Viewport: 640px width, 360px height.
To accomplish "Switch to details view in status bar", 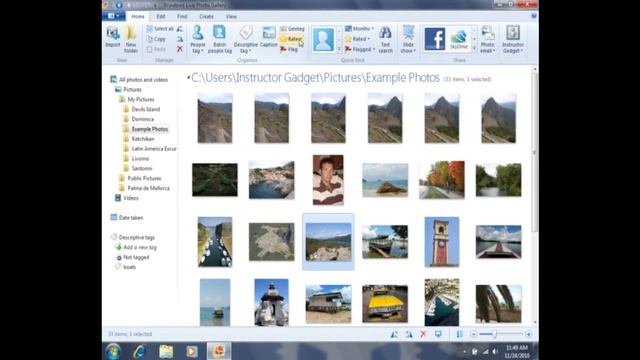I will [460, 334].
